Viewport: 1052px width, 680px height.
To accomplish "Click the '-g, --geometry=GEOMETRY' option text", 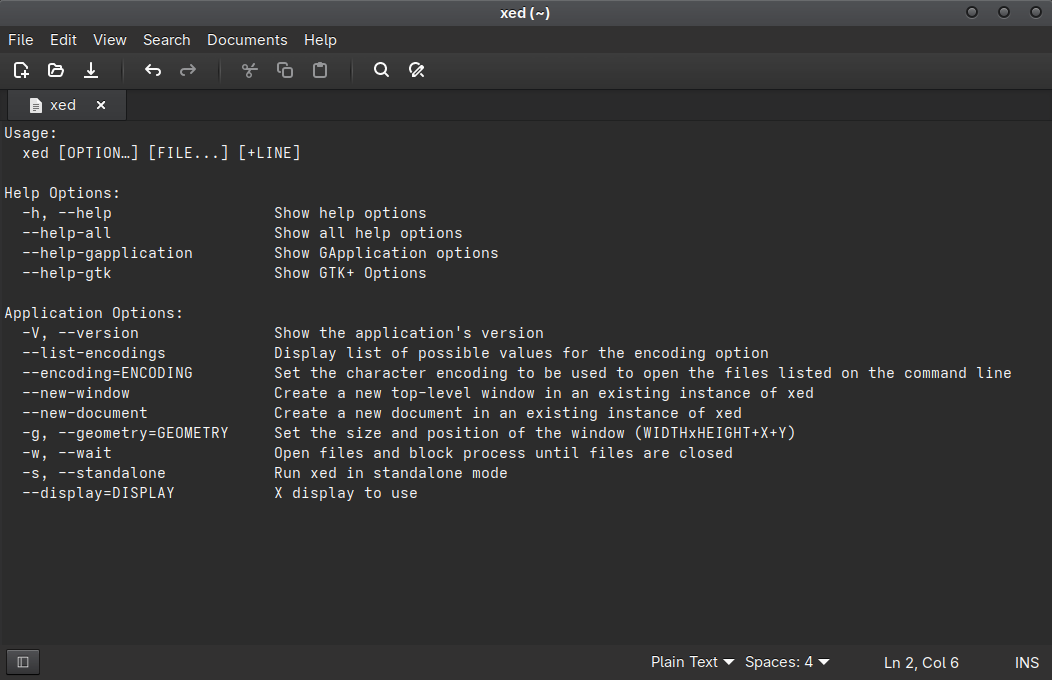I will [125, 433].
